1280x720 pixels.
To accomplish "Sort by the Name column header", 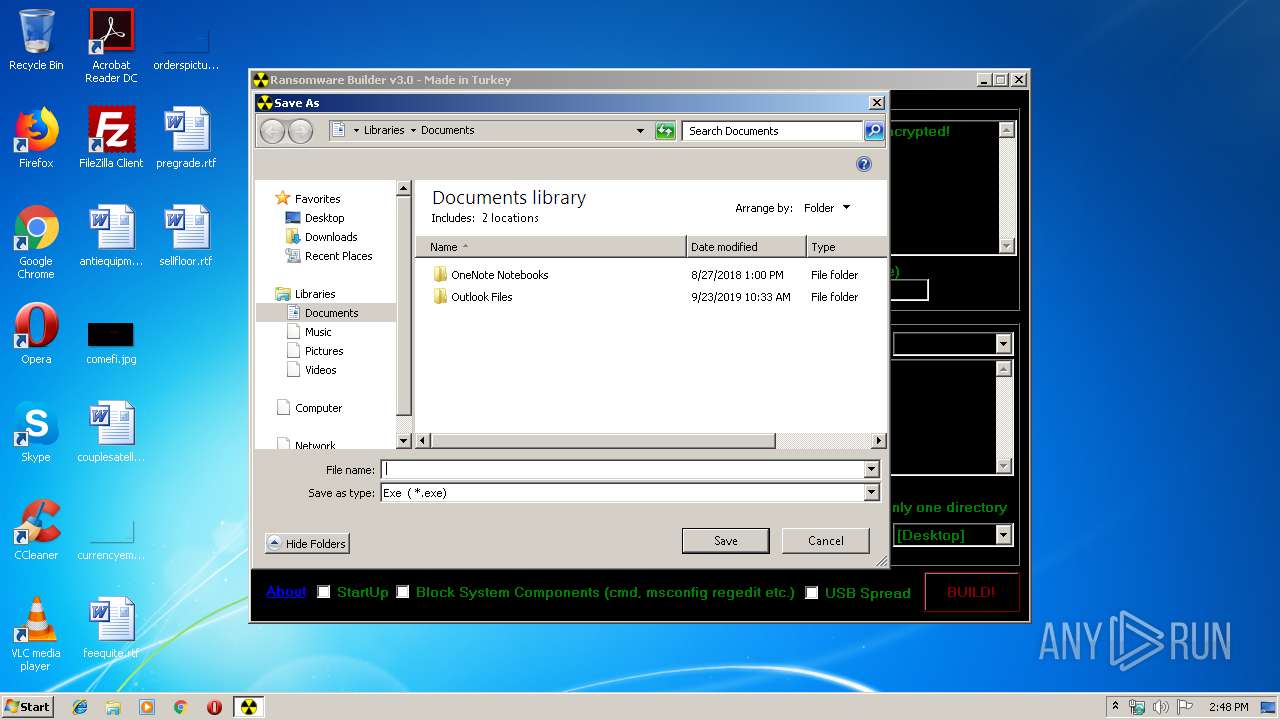I will point(551,247).
